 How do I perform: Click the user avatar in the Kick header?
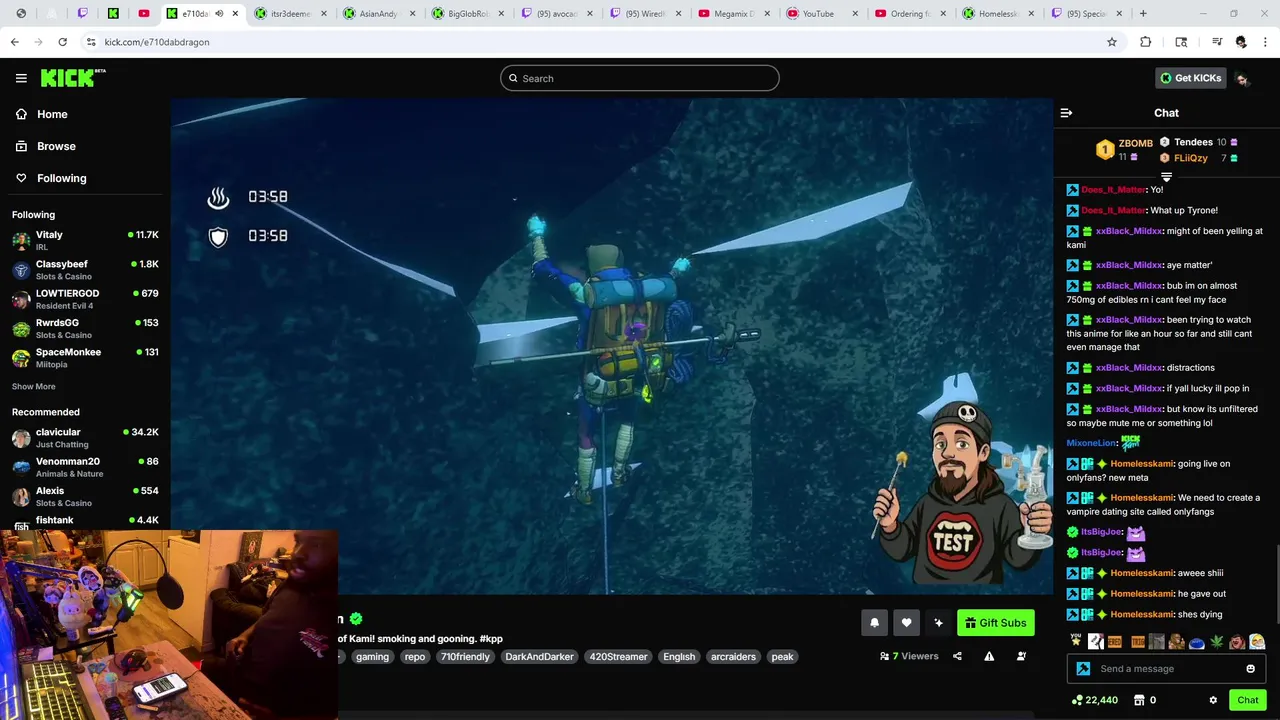tap(1242, 79)
